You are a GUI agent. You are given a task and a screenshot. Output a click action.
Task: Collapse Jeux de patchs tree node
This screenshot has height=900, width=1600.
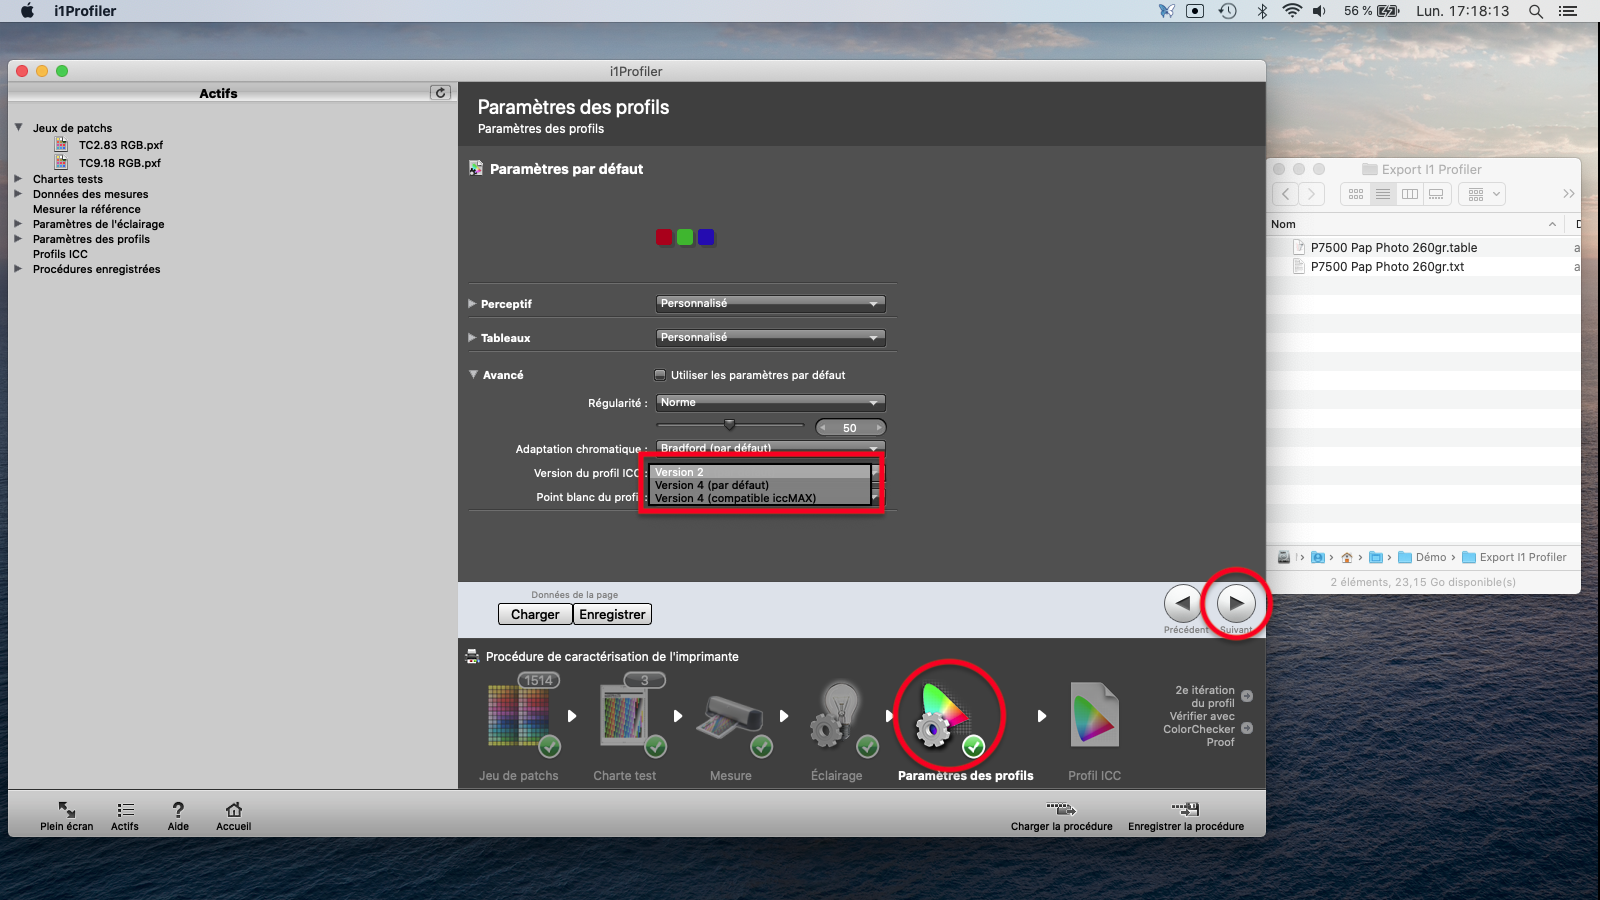point(18,128)
